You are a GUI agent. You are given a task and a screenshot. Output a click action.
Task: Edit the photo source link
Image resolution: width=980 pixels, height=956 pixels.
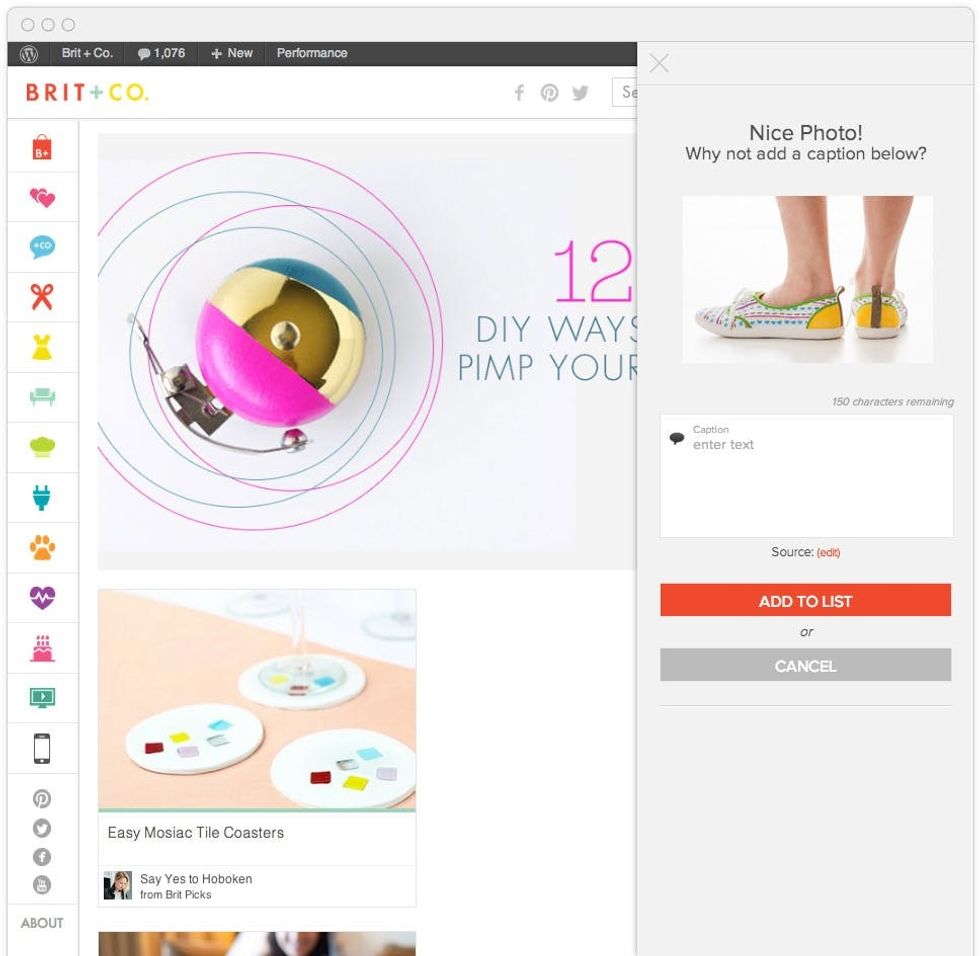click(x=828, y=552)
